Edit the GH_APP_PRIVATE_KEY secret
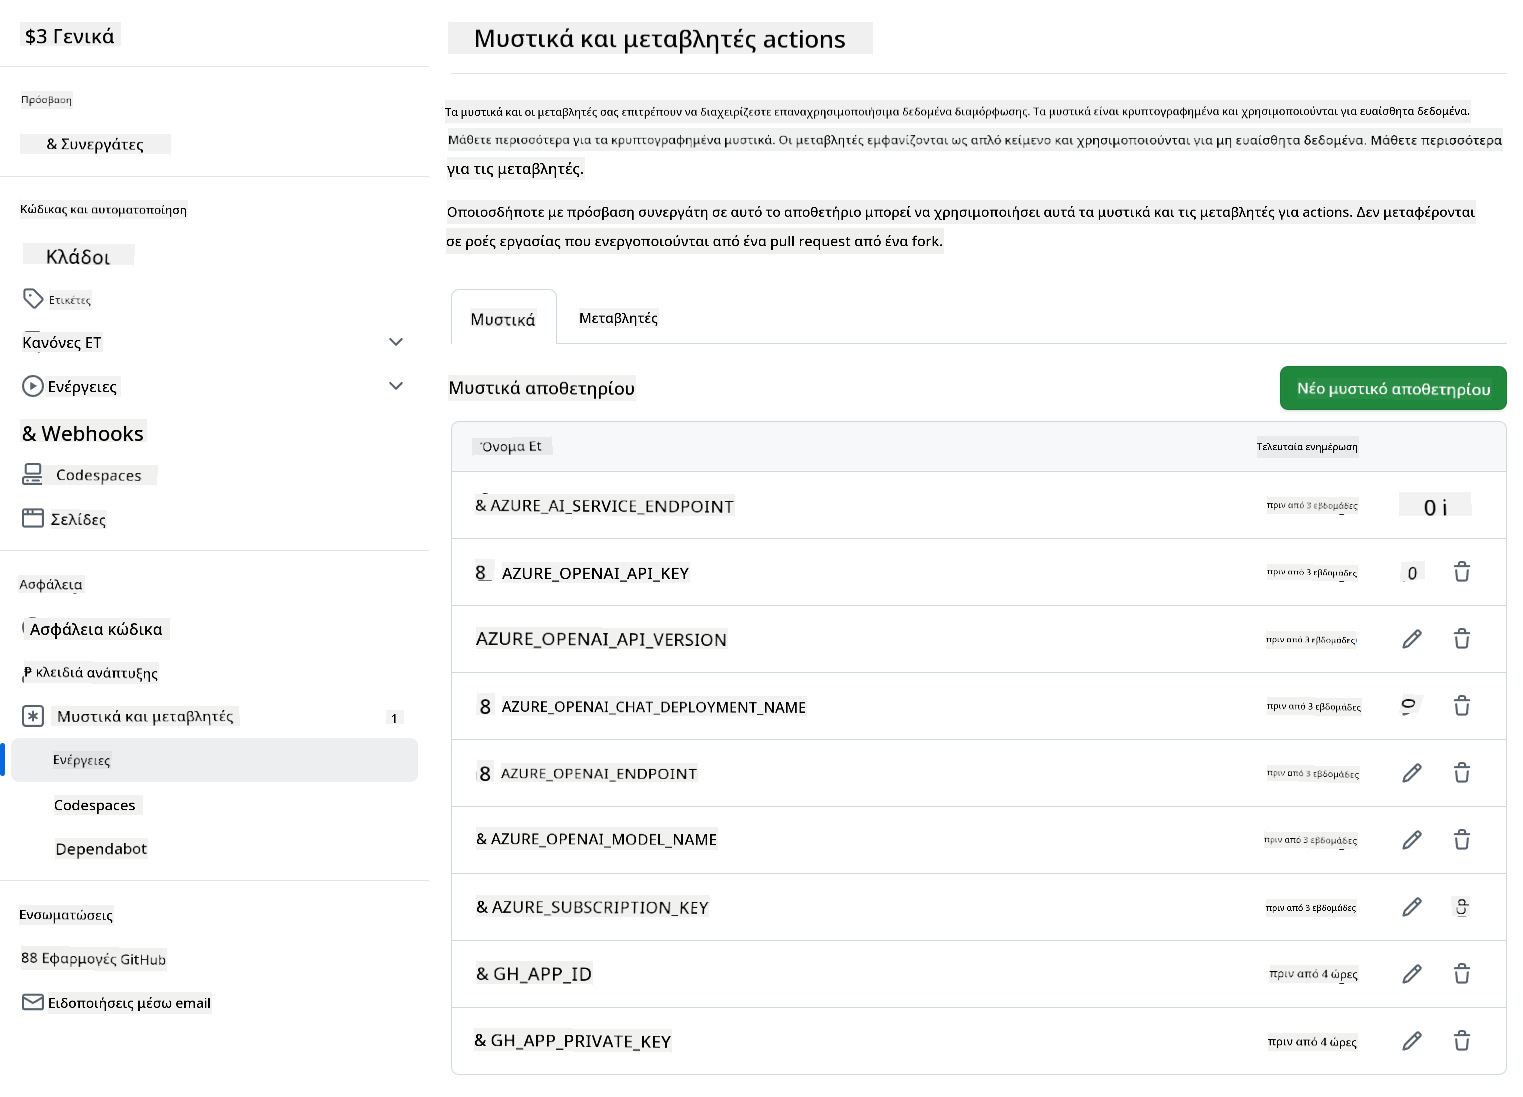The image size is (1523, 1097). (1412, 1041)
